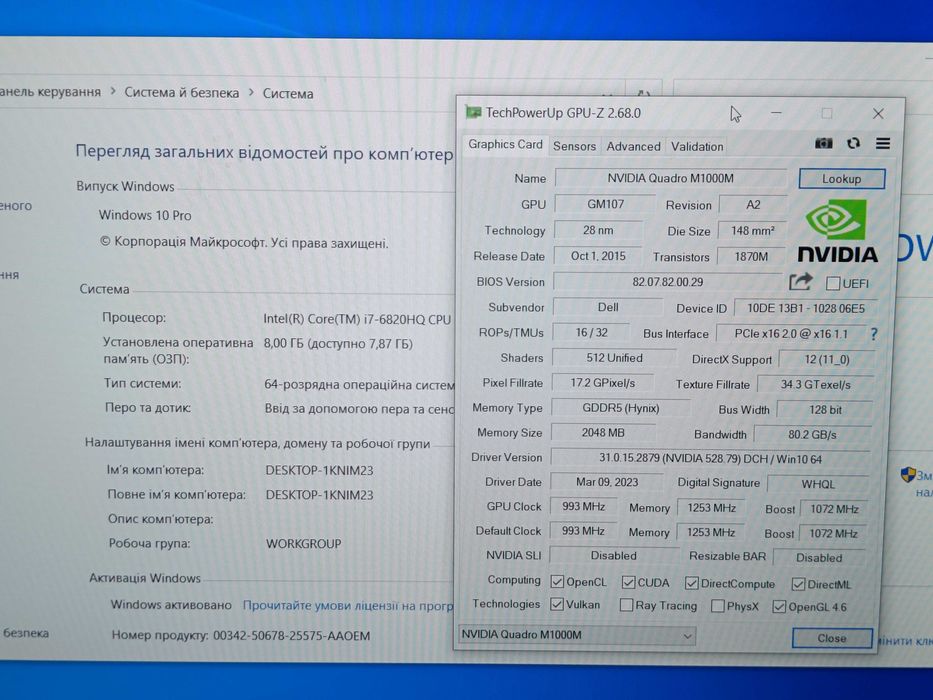Click the shield icon in System window
The height and width of the screenshot is (700, 933).
click(907, 475)
